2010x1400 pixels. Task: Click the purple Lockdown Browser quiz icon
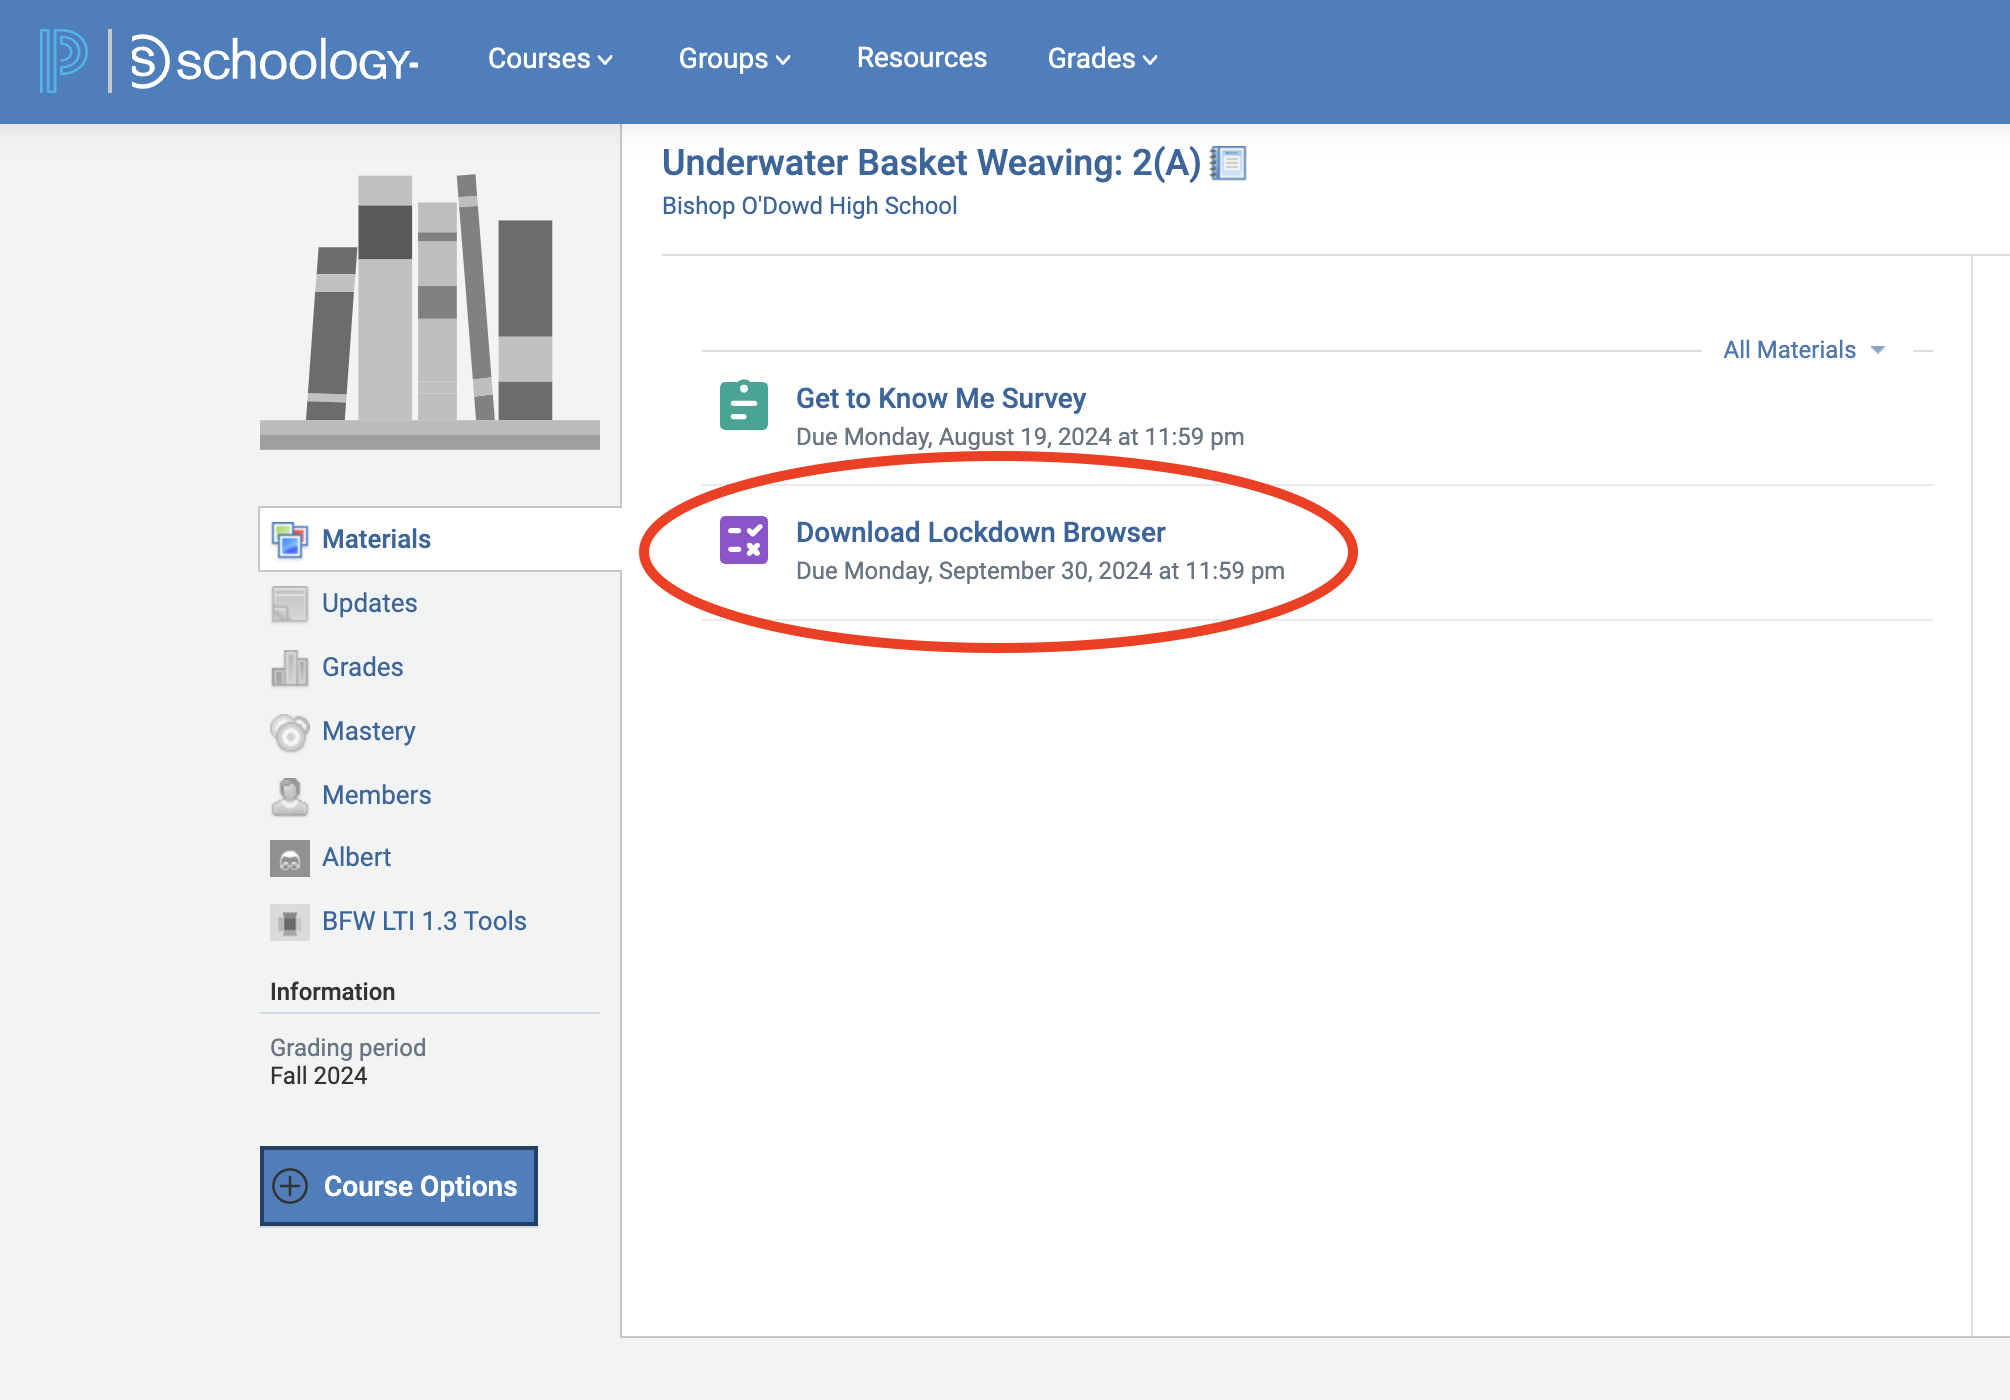[743, 540]
